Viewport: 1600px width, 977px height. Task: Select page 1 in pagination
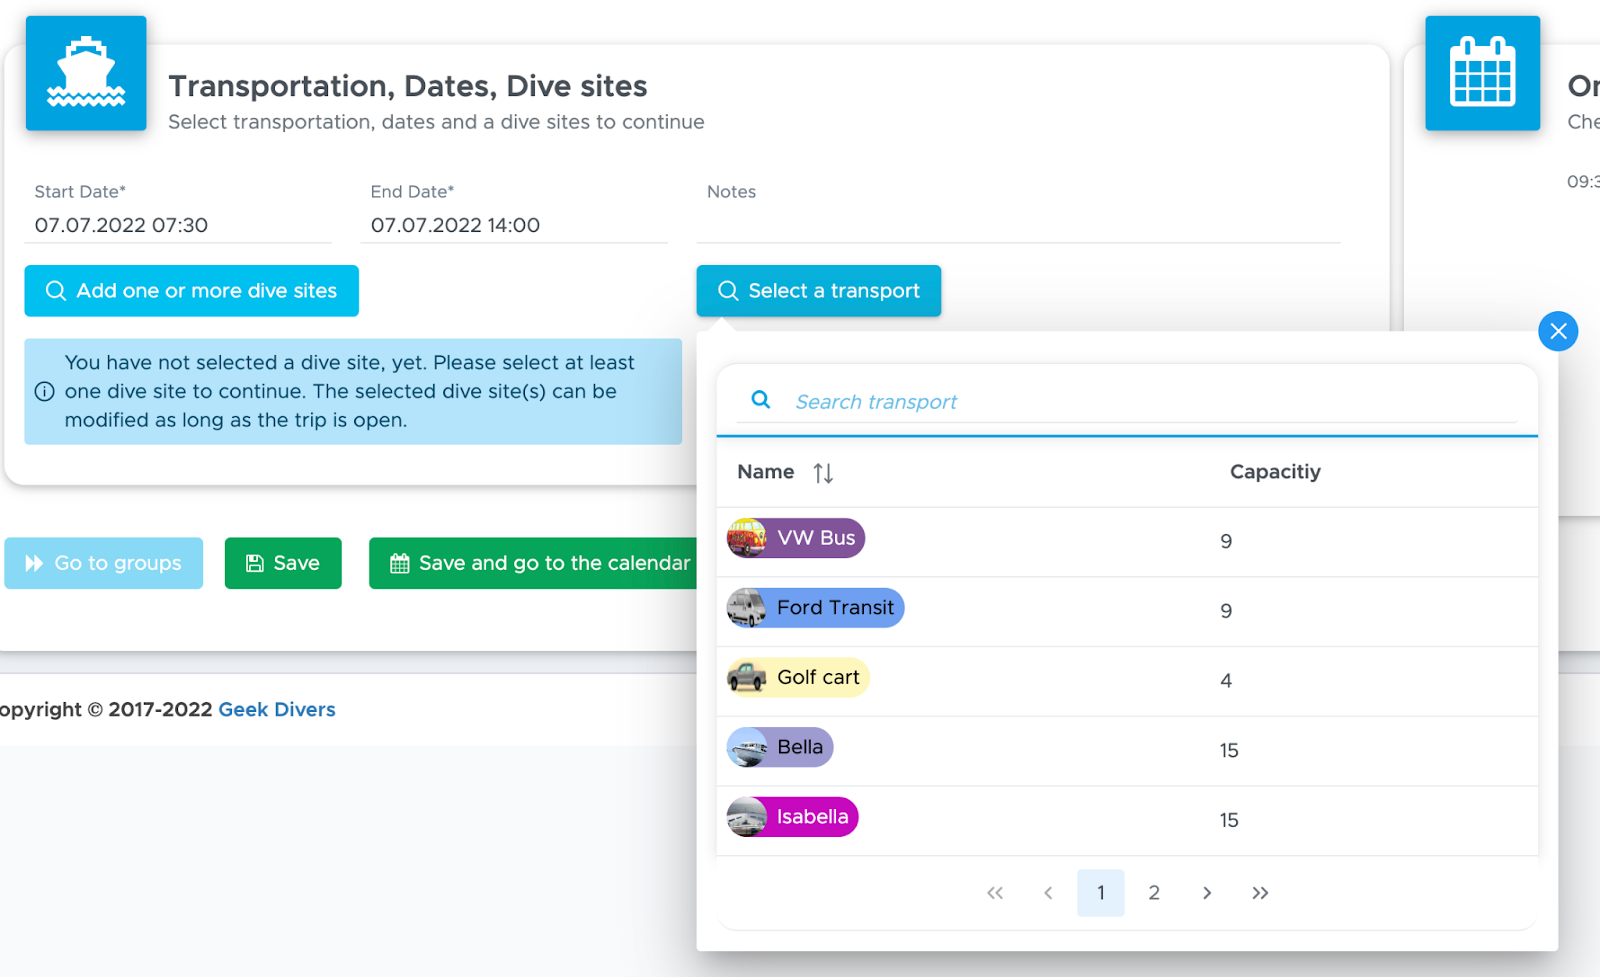[1101, 893]
